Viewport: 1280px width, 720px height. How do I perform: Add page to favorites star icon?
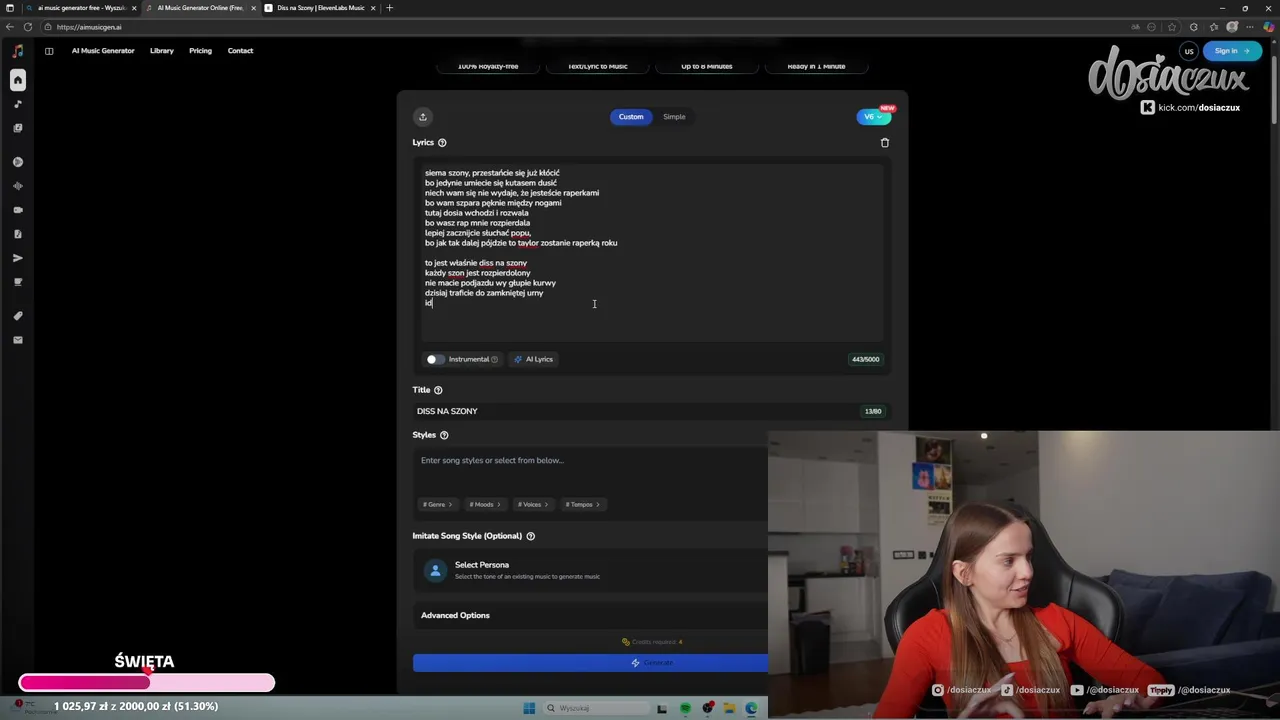point(1173,27)
